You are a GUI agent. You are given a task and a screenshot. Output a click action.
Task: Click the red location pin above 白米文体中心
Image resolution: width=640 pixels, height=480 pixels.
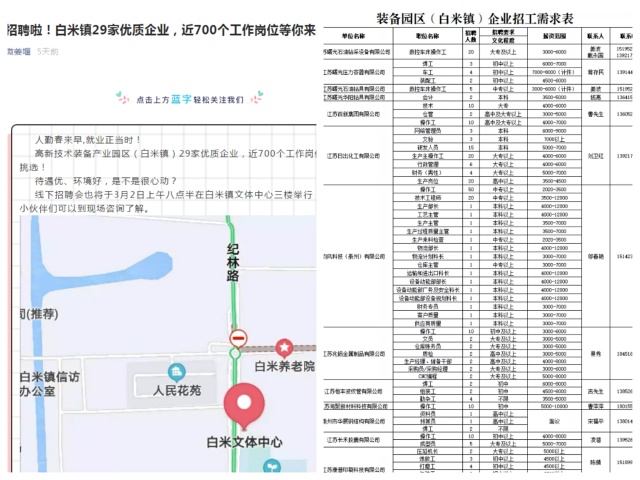point(244,404)
